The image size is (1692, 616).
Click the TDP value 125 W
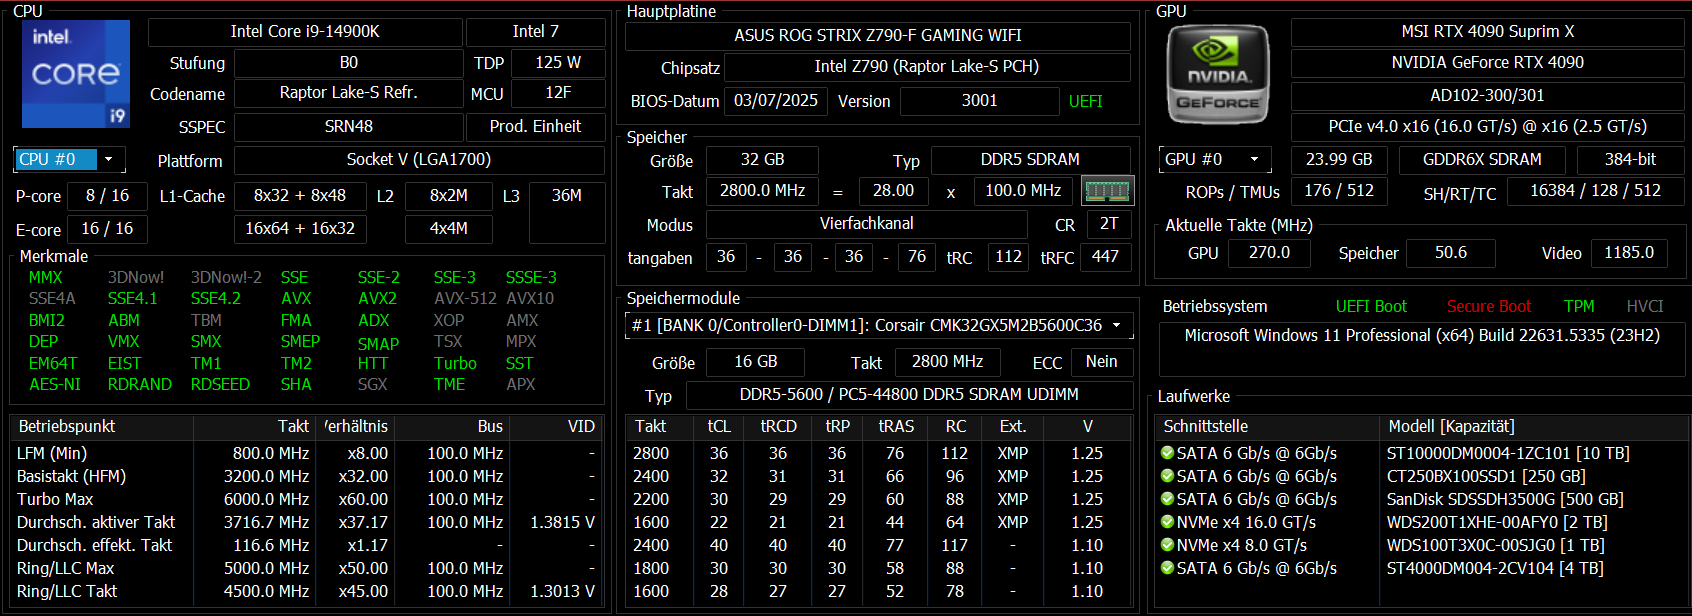(558, 62)
